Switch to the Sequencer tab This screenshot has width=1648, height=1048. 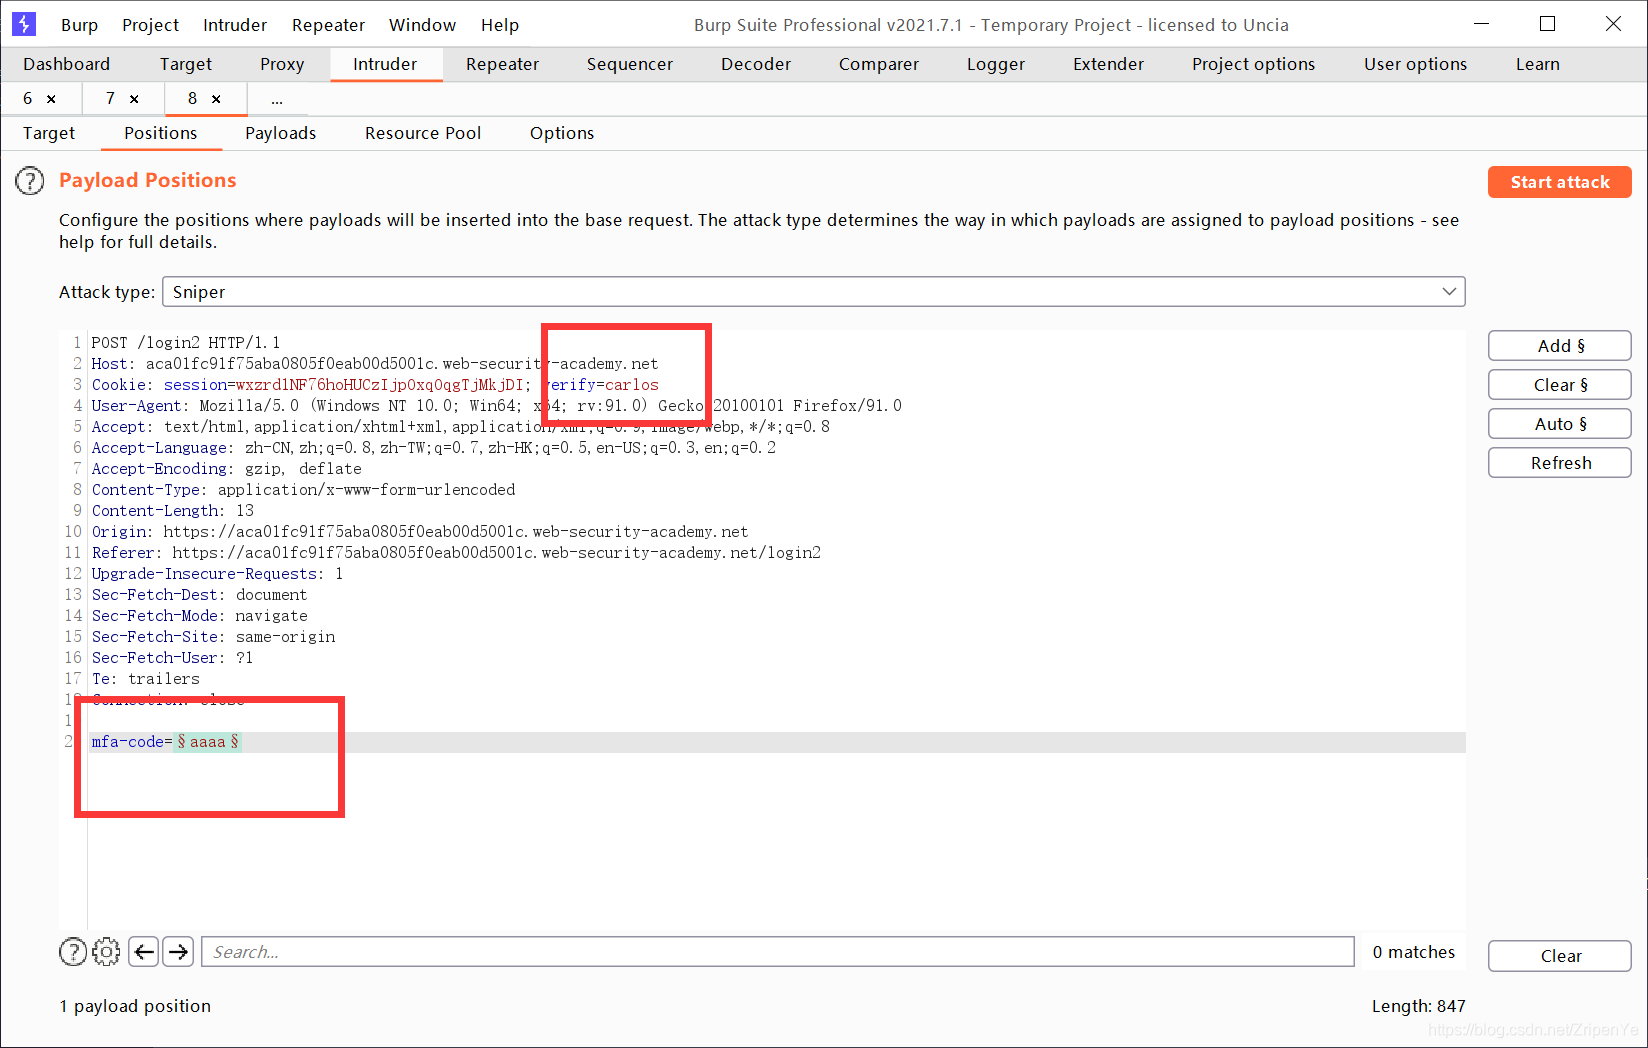[x=630, y=64]
